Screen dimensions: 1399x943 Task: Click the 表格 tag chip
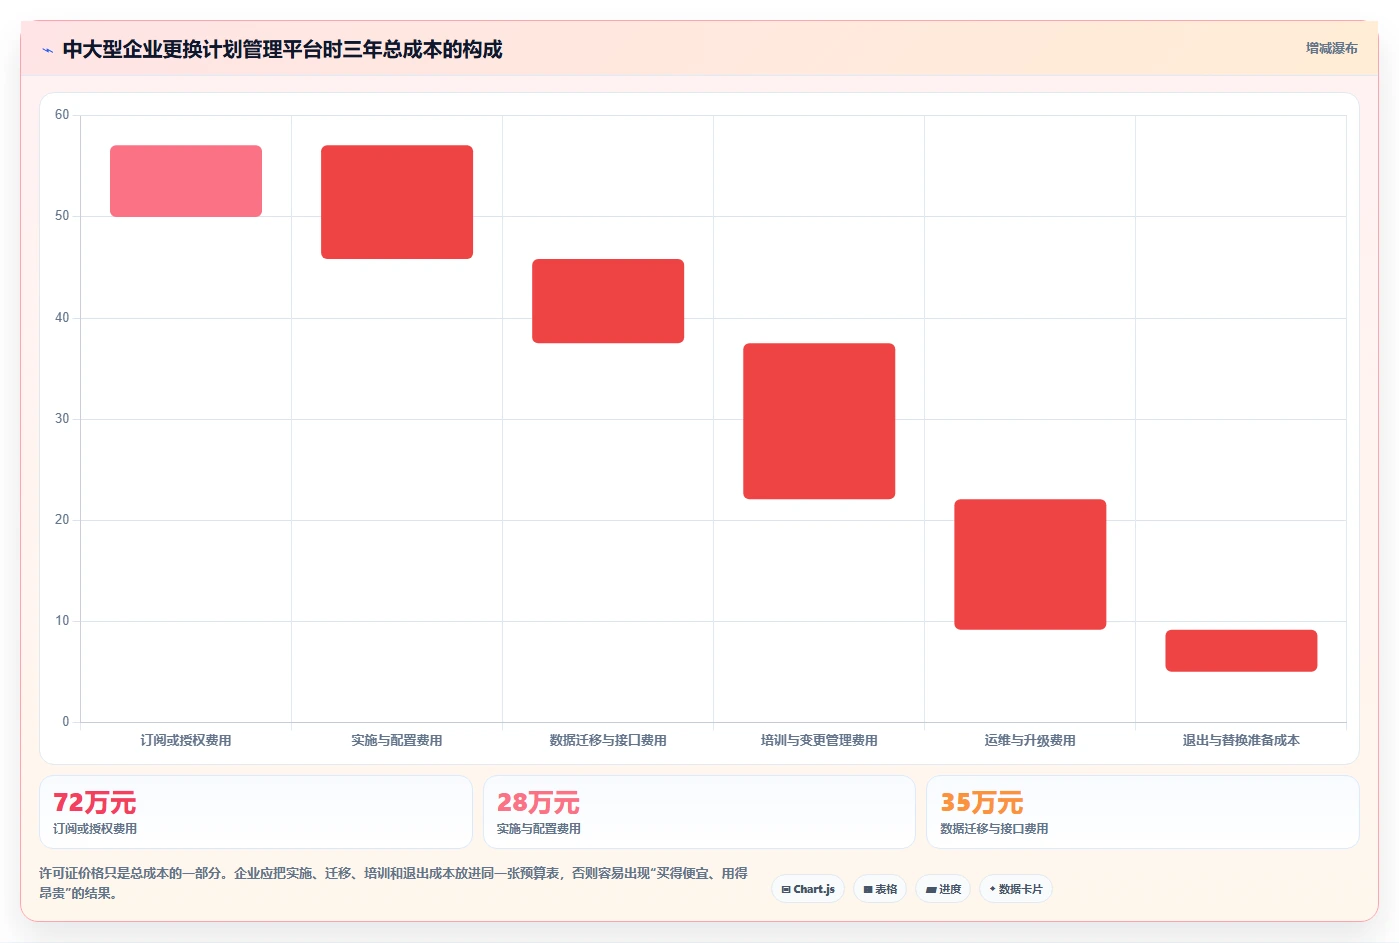880,889
